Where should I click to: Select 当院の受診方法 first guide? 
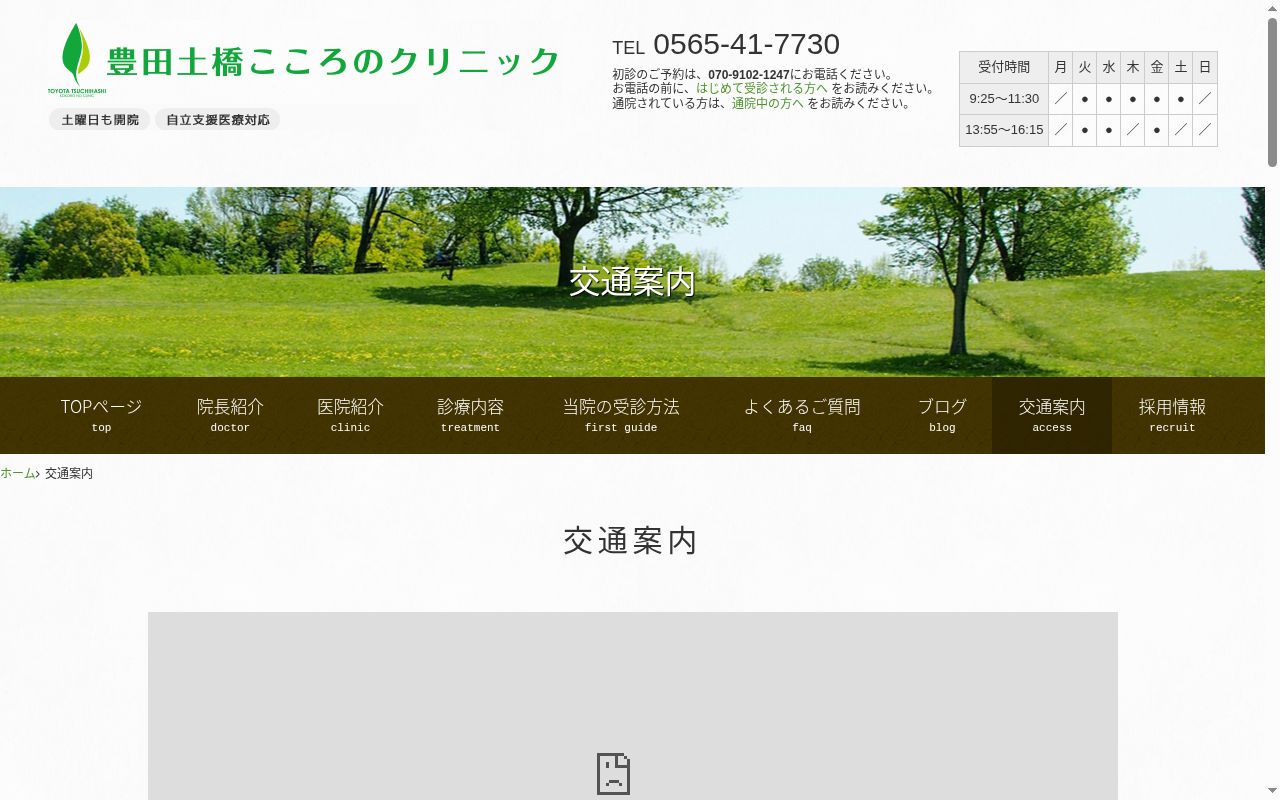[x=621, y=416]
